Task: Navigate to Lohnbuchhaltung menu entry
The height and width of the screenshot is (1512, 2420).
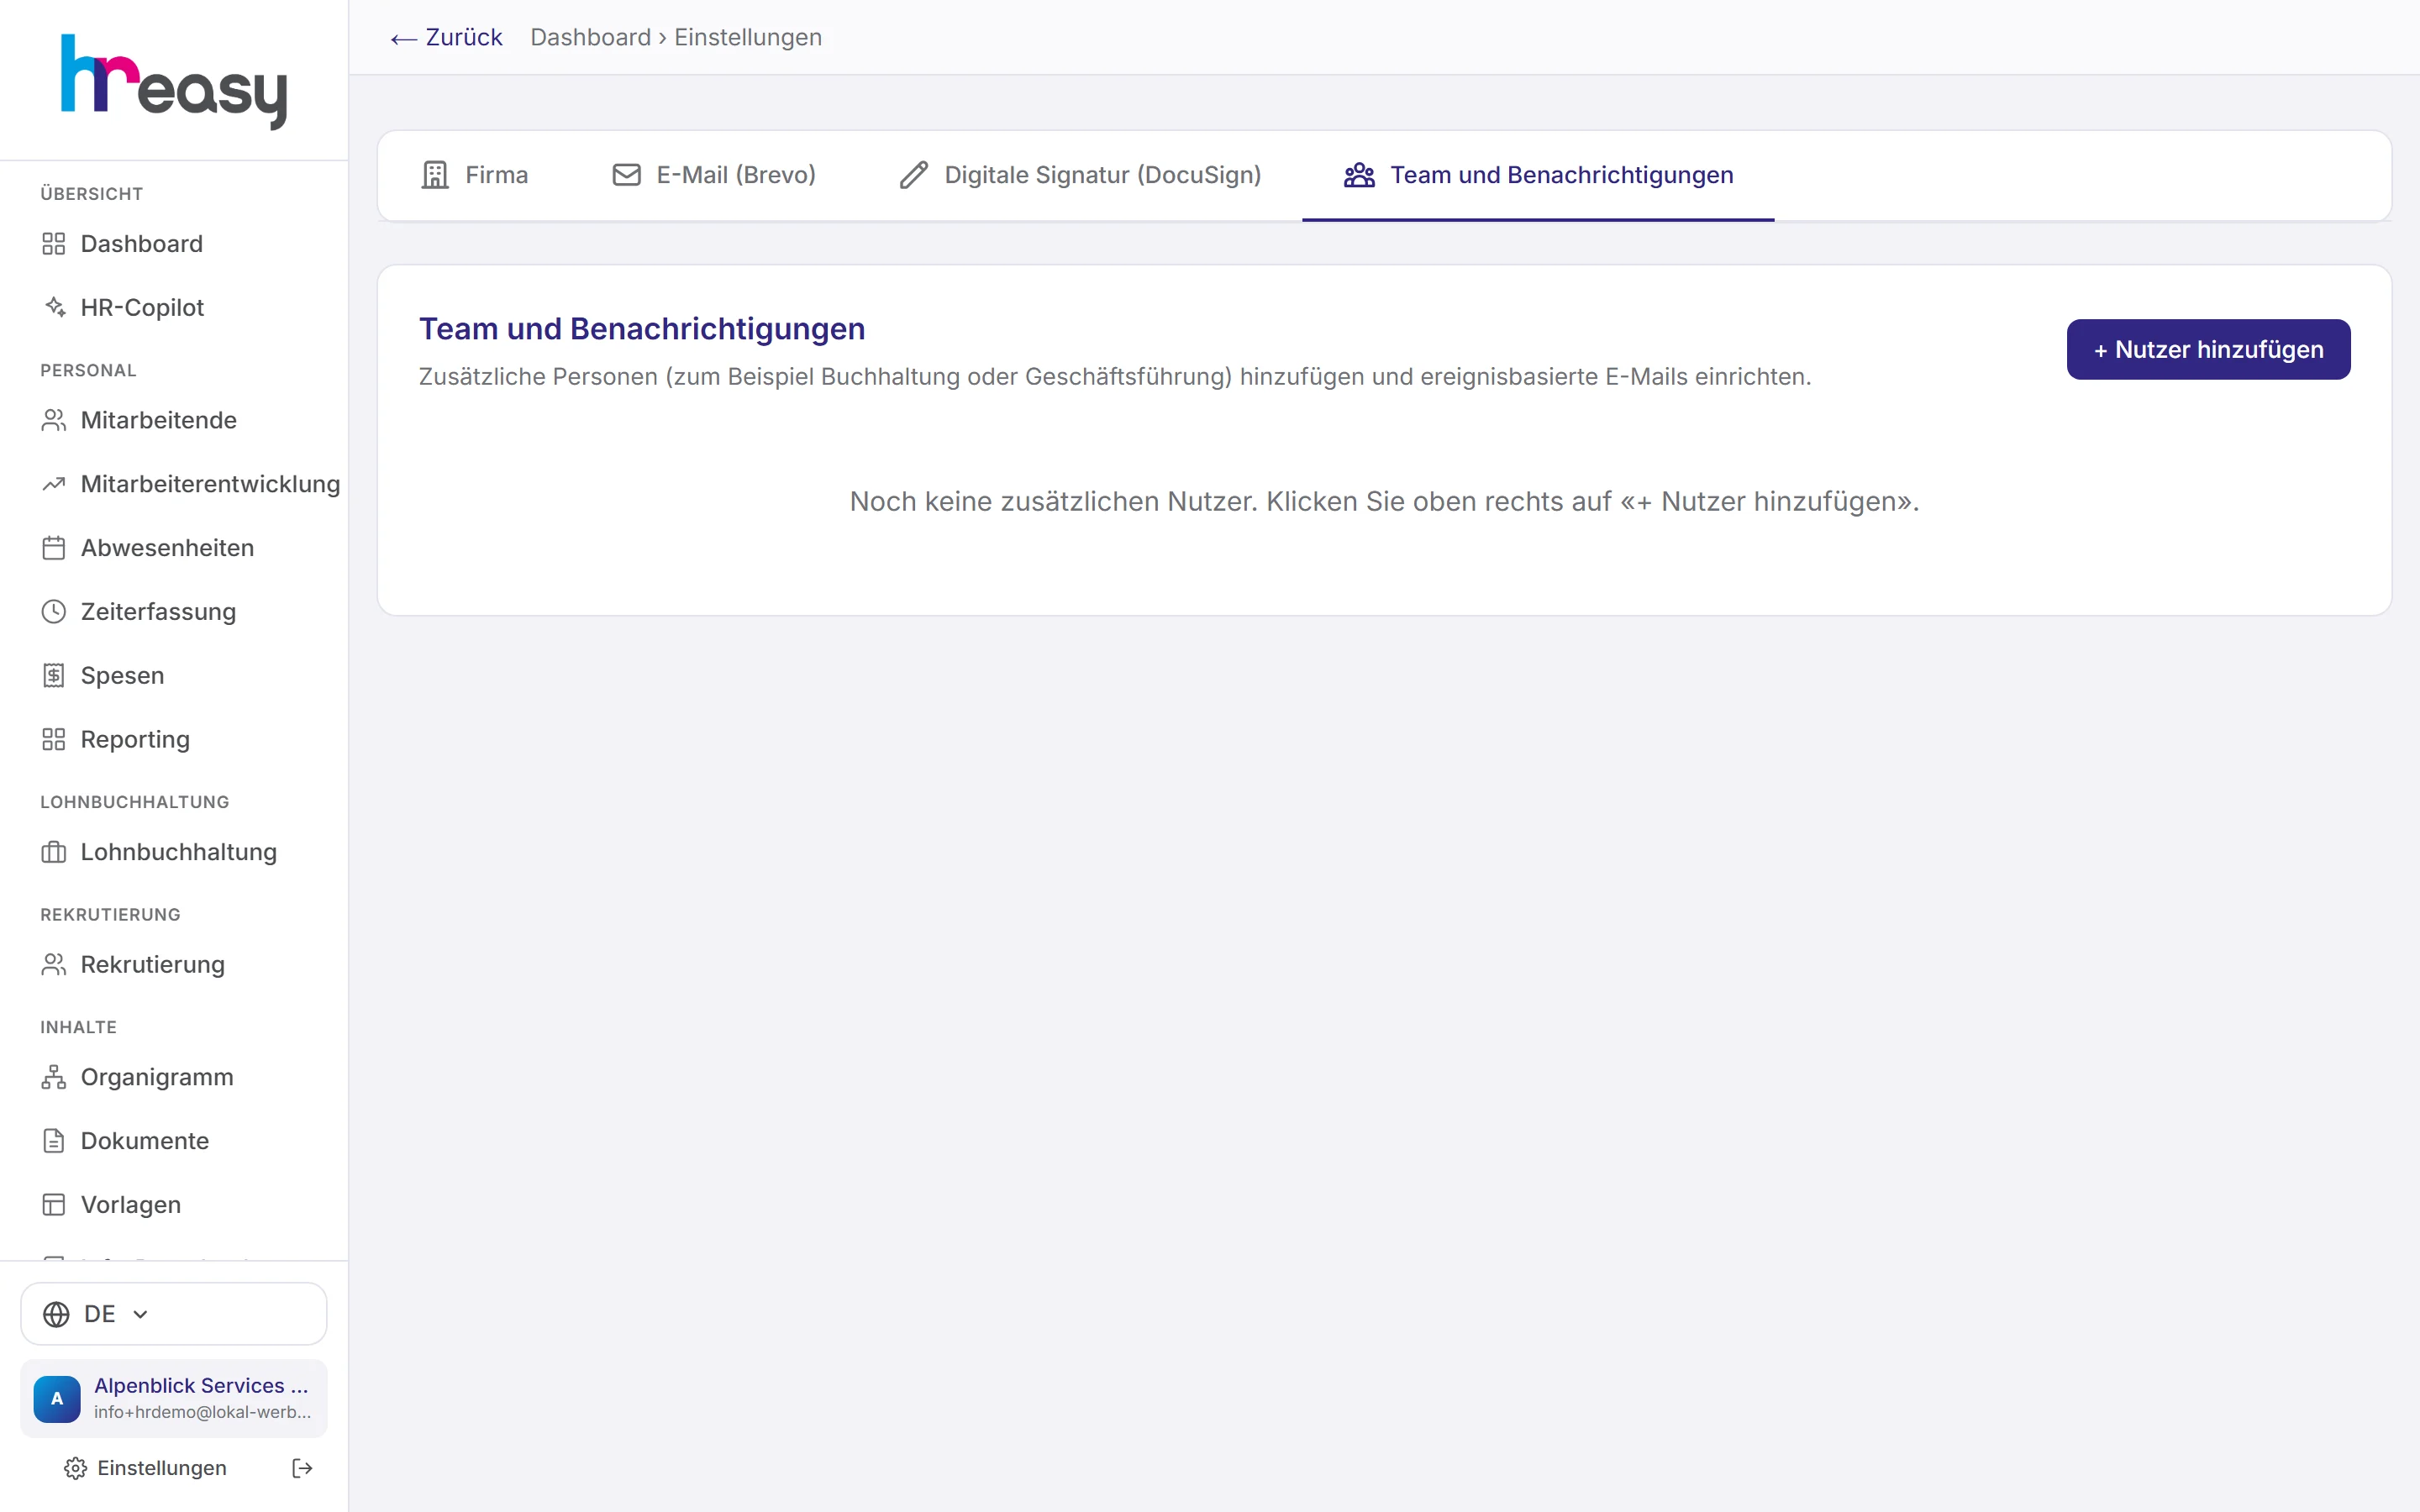Action: pos(159,852)
